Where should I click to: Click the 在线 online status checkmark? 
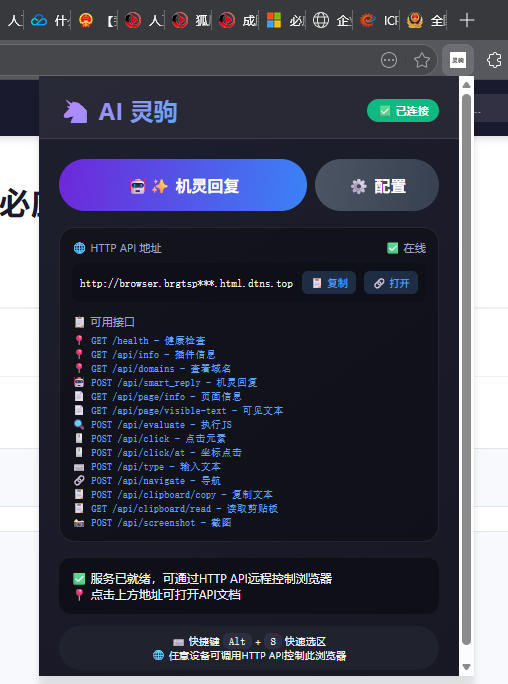(392, 248)
